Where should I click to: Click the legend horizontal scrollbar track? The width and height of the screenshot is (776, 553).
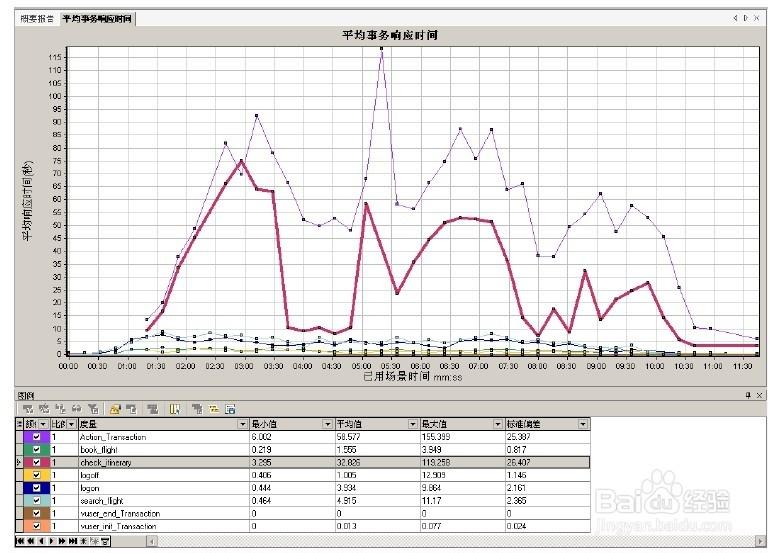point(400,541)
